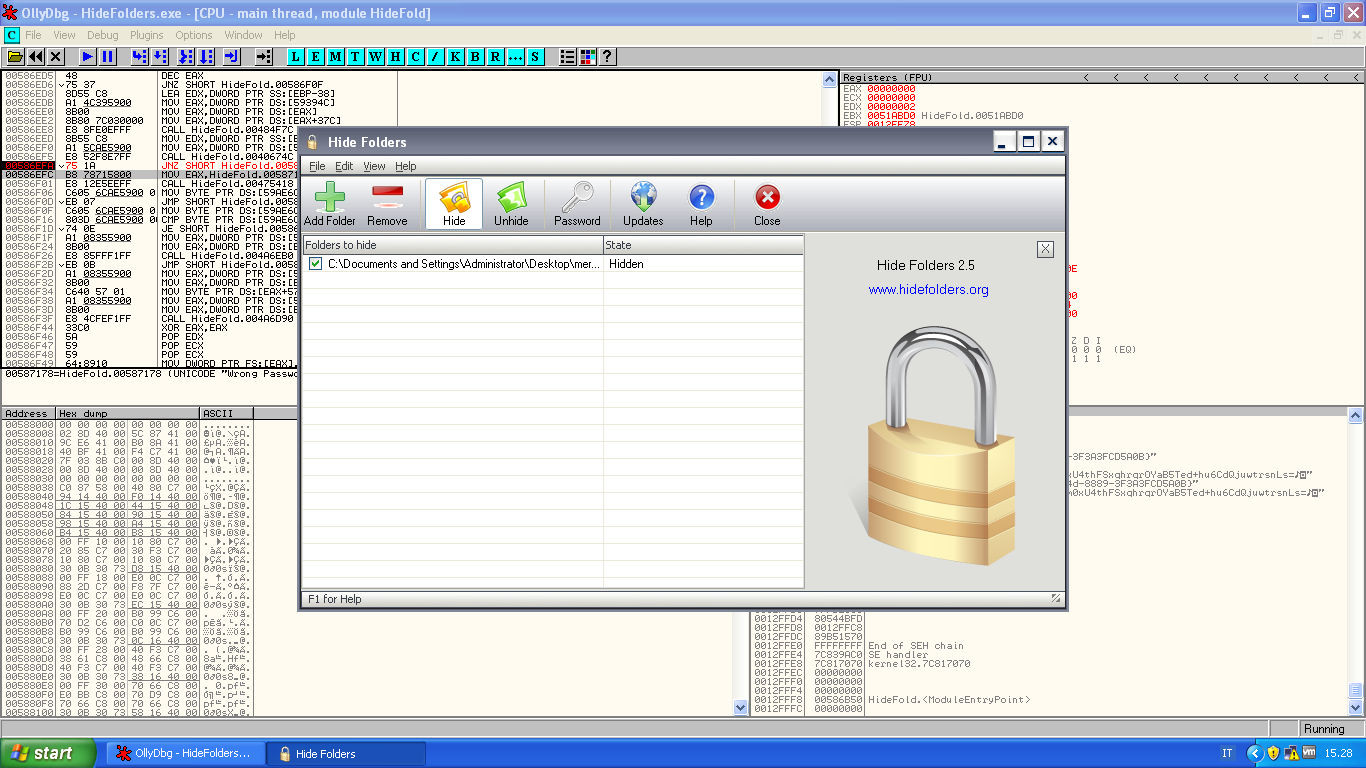Open Run trace with the dots button
Screen dimensions: 1366x768
515,57
